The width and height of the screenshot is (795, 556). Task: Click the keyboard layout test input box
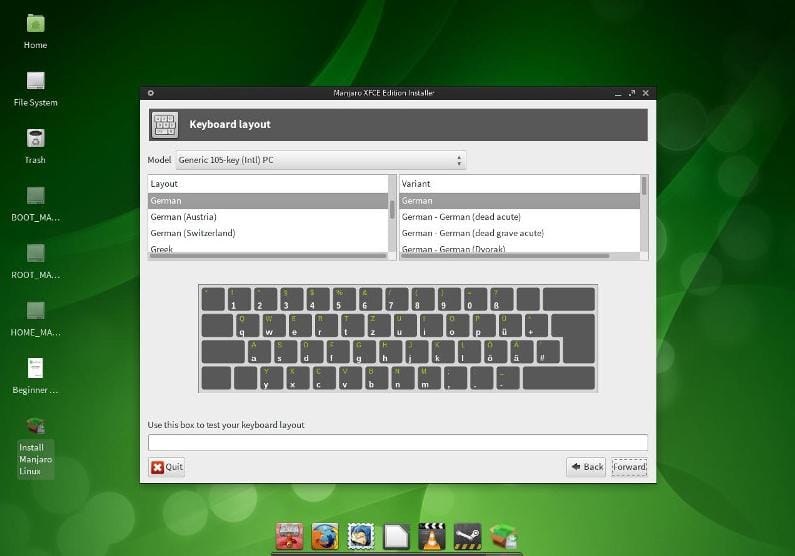[x=398, y=442]
